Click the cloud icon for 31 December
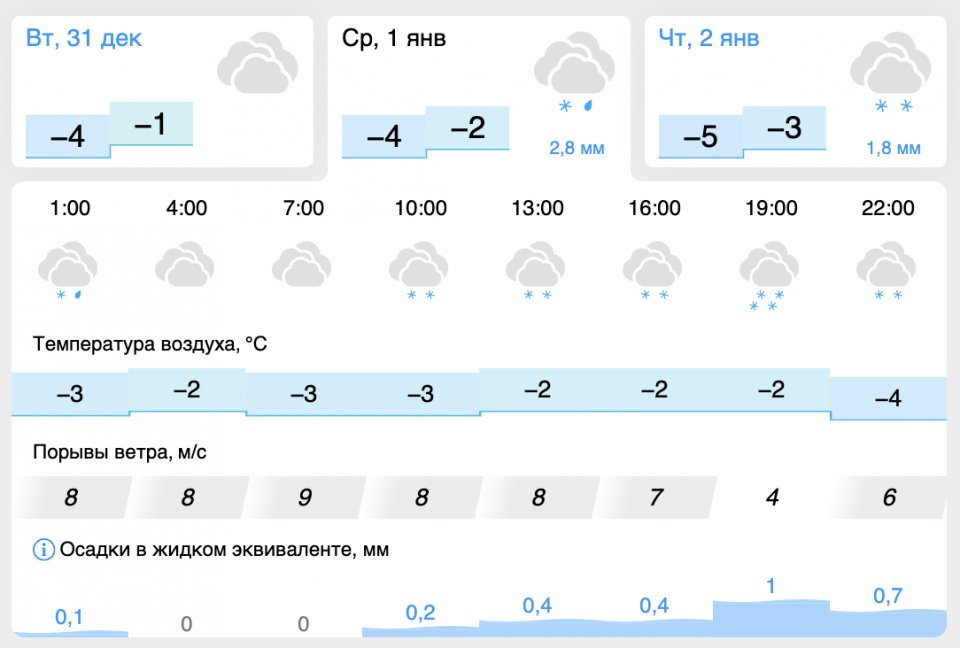The width and height of the screenshot is (960, 648). point(256,63)
